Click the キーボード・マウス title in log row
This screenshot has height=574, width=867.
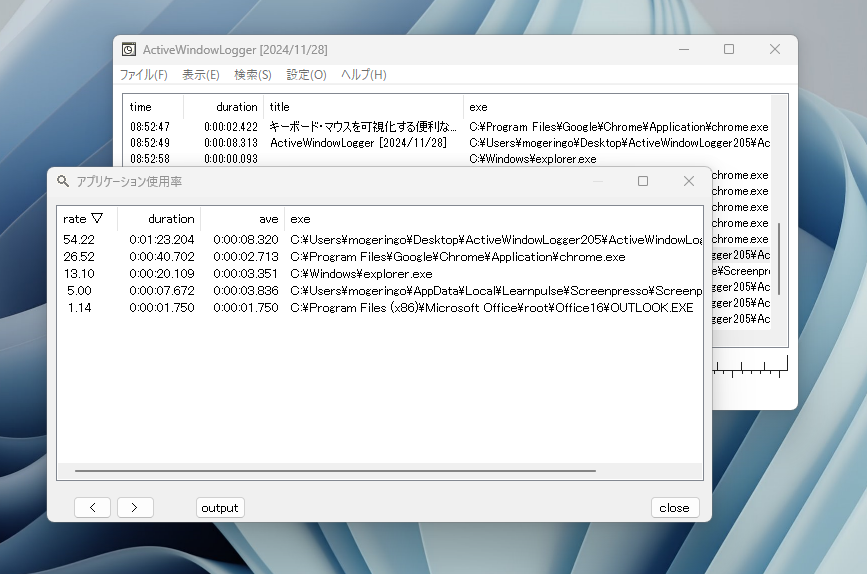pos(363,127)
